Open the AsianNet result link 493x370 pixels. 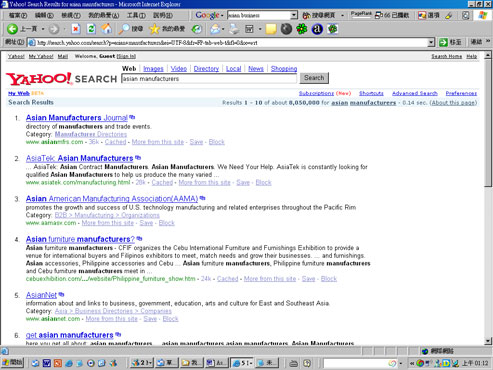coord(41,295)
